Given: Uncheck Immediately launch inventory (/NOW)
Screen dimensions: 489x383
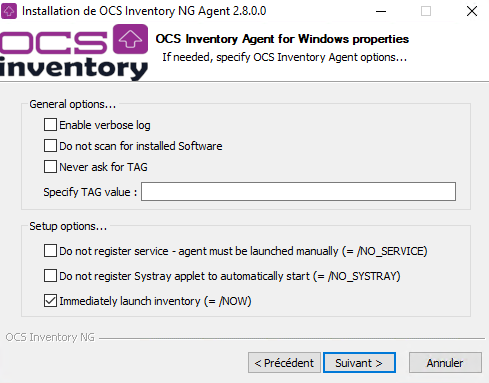Looking at the screenshot, I should (x=50, y=301).
